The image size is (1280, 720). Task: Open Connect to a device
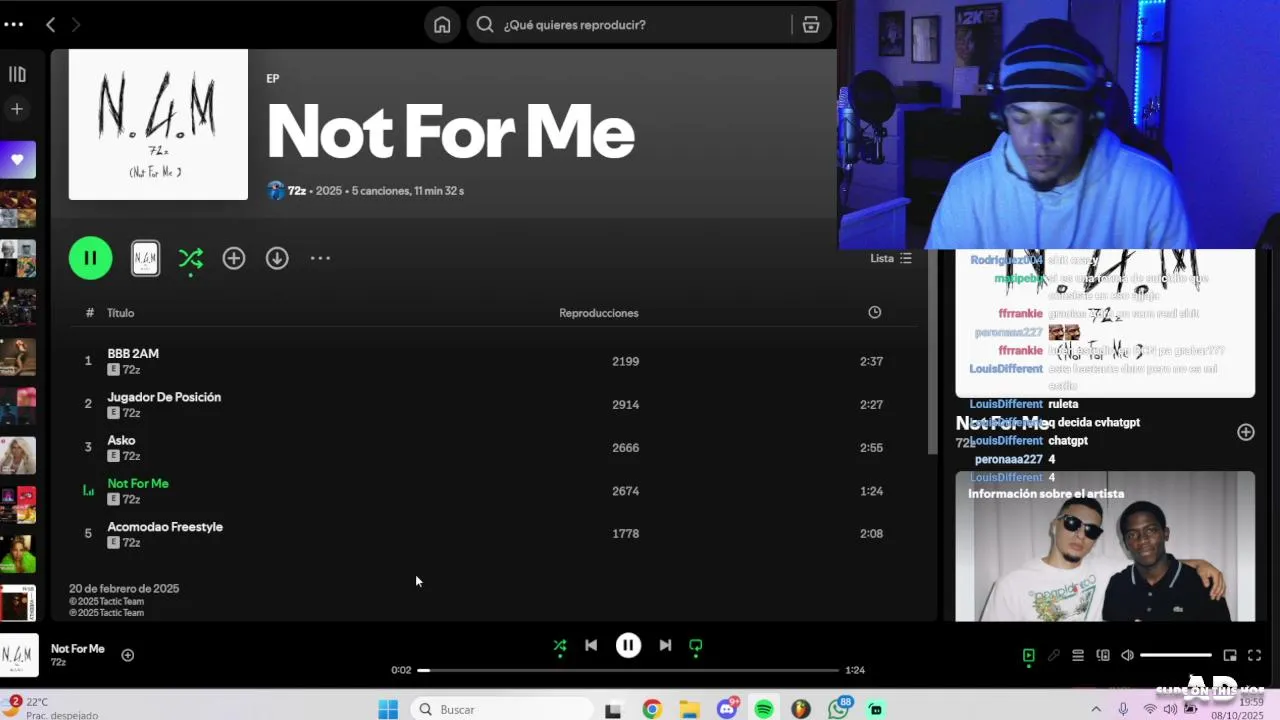pos(1103,656)
